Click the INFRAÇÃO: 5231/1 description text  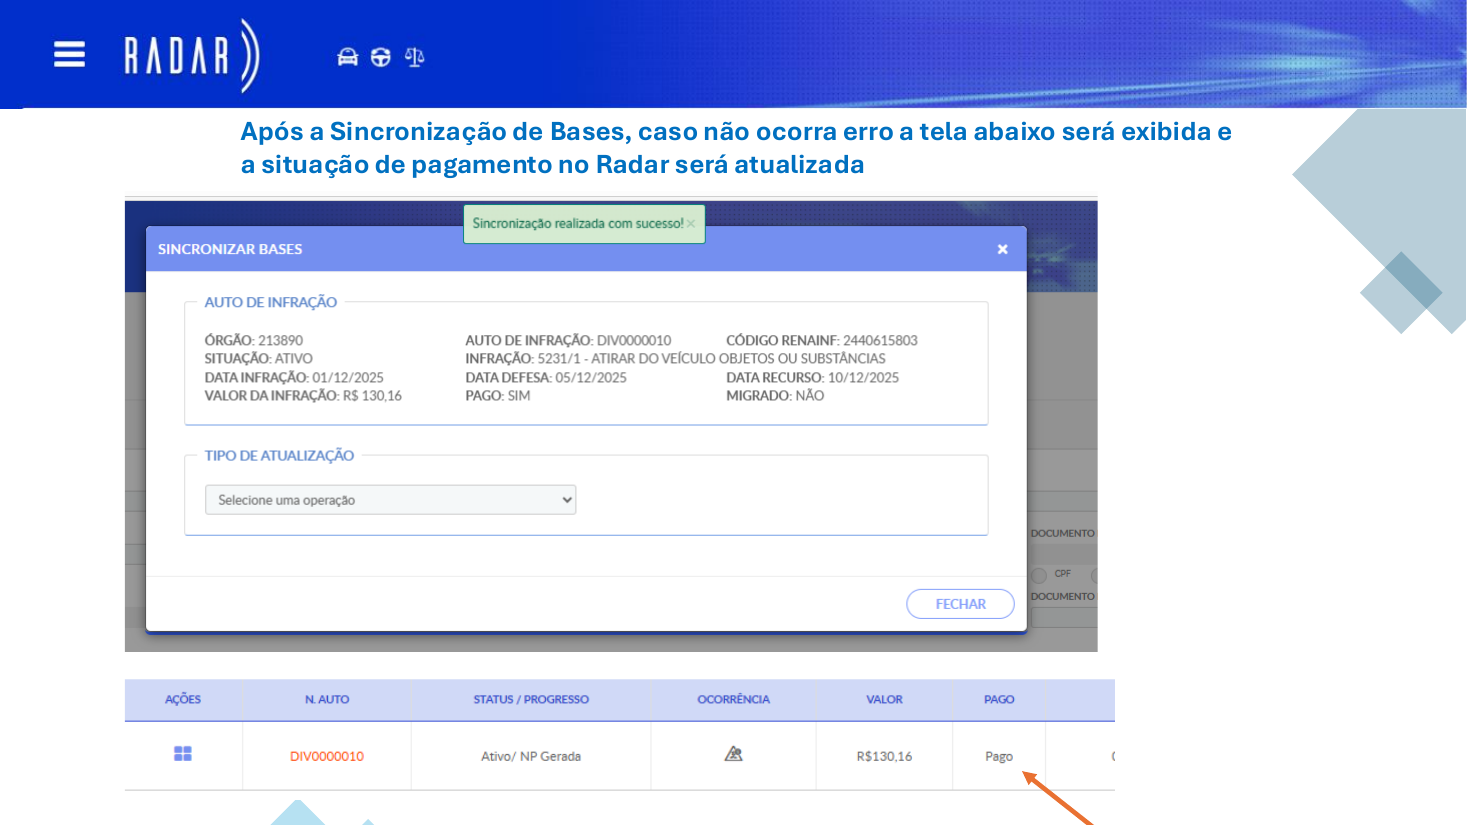click(x=675, y=358)
